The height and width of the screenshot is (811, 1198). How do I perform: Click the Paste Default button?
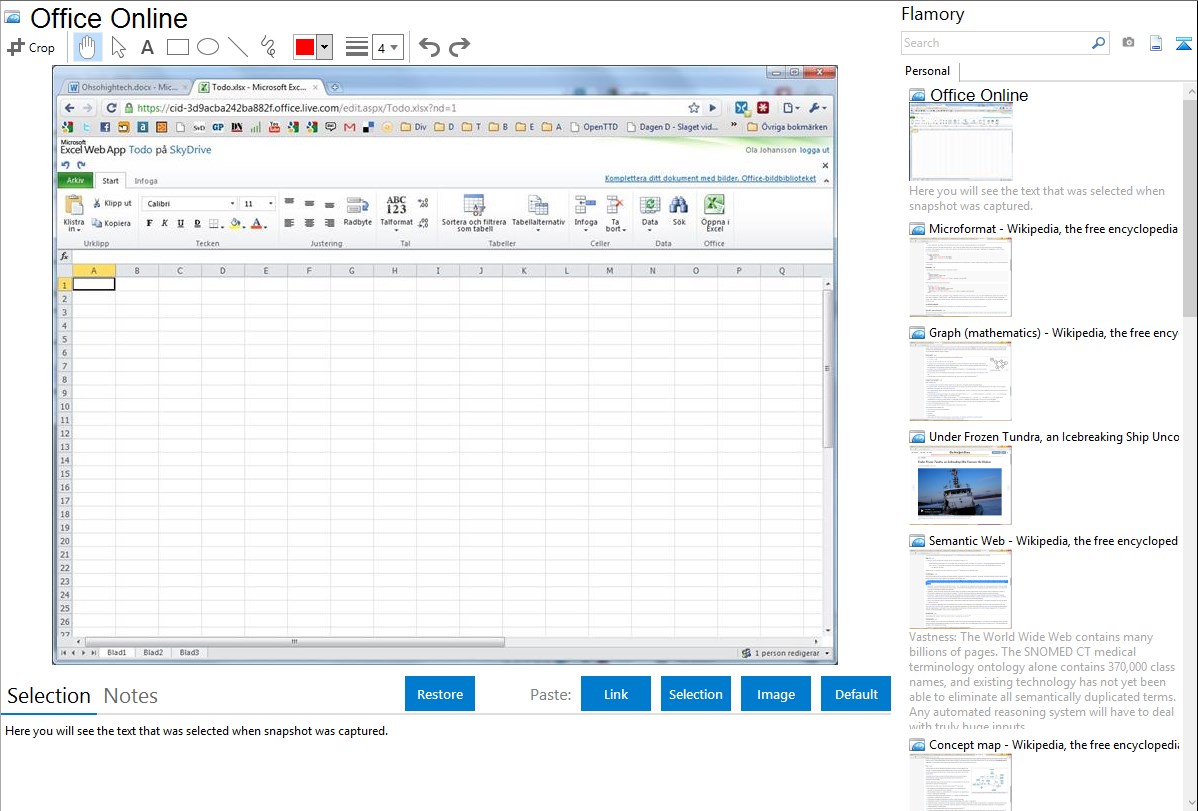click(x=856, y=694)
